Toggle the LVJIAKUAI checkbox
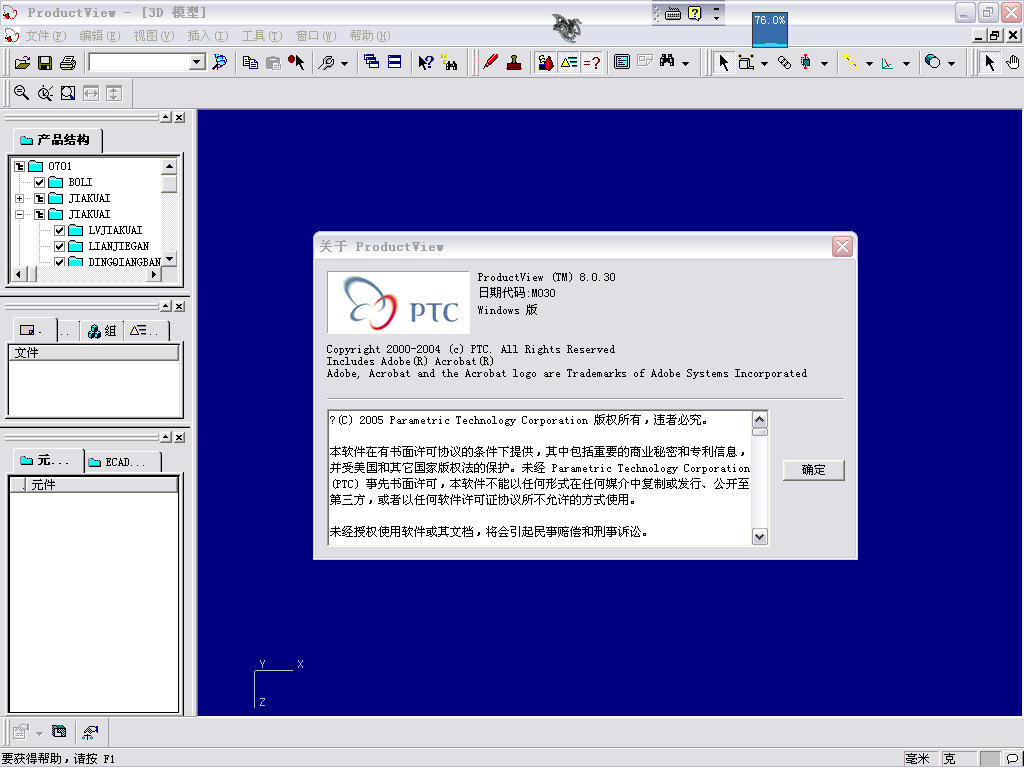The height and width of the screenshot is (768, 1024). pos(59,231)
